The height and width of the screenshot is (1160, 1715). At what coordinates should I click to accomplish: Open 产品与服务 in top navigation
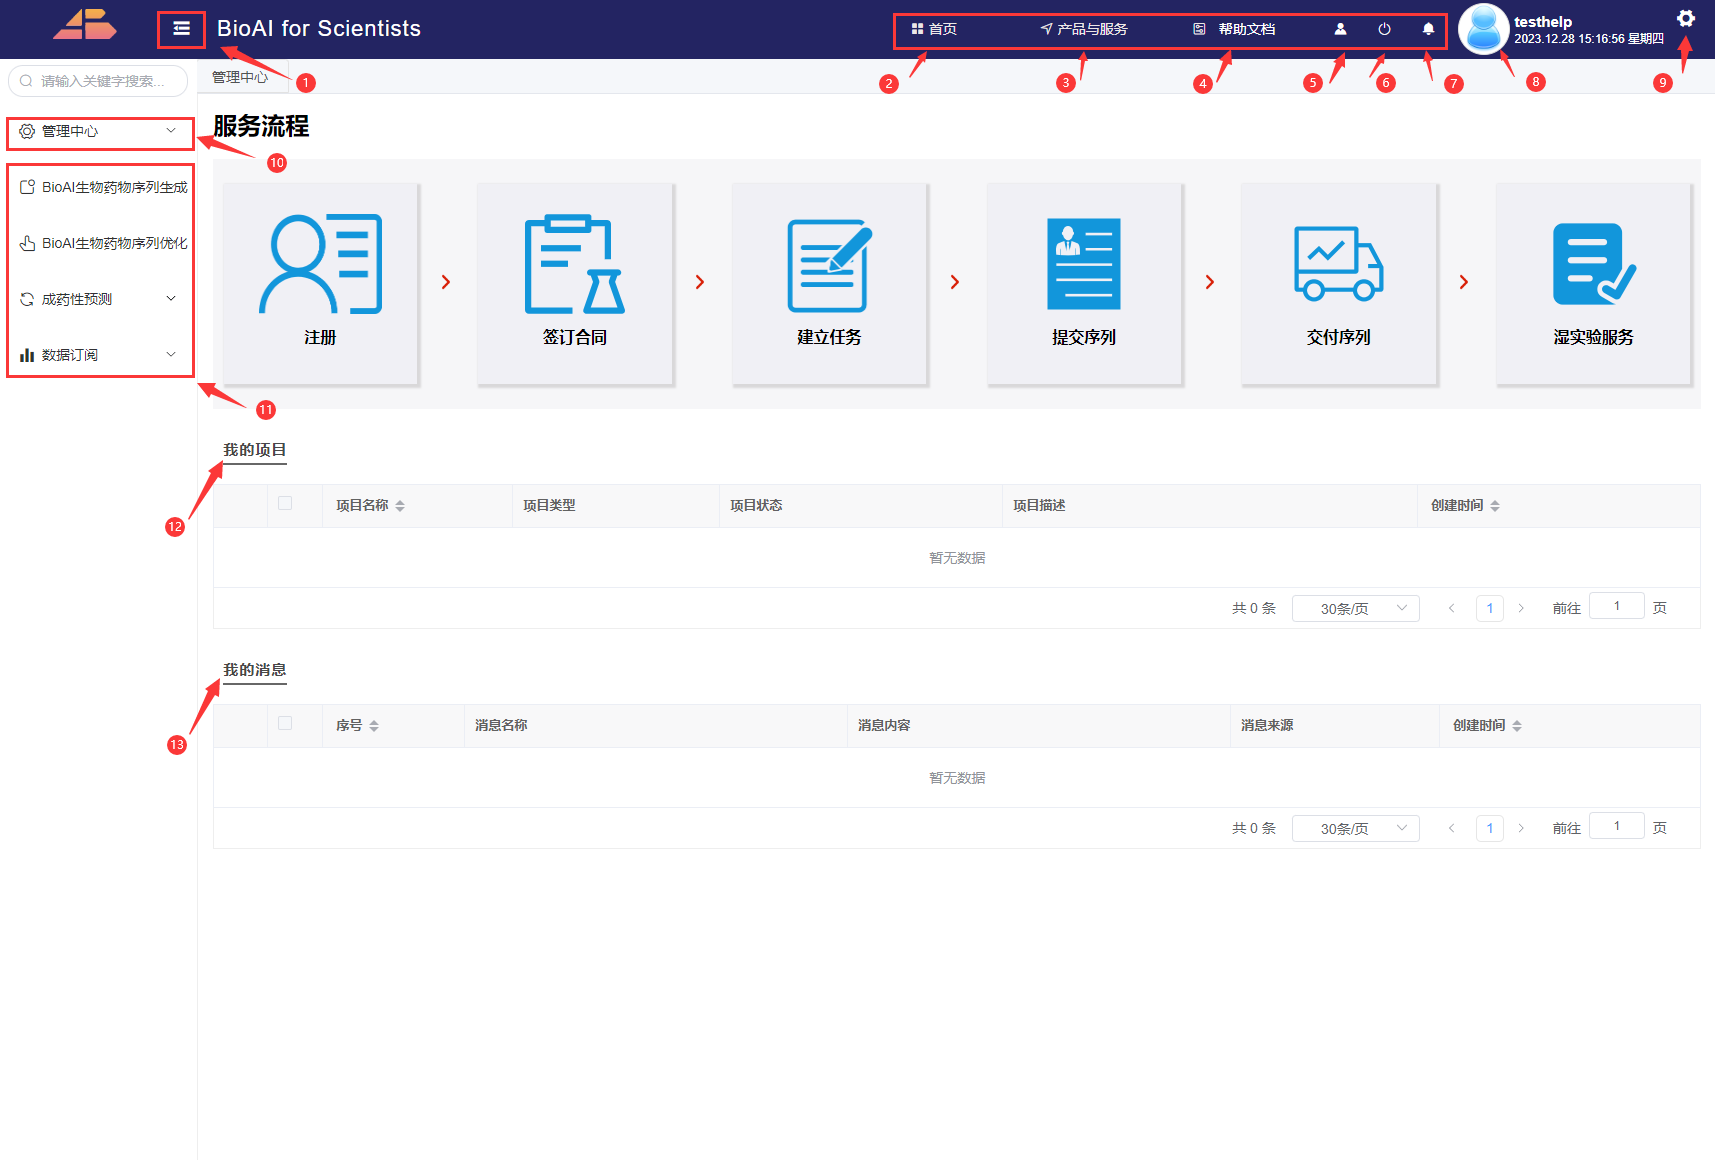tap(1084, 29)
